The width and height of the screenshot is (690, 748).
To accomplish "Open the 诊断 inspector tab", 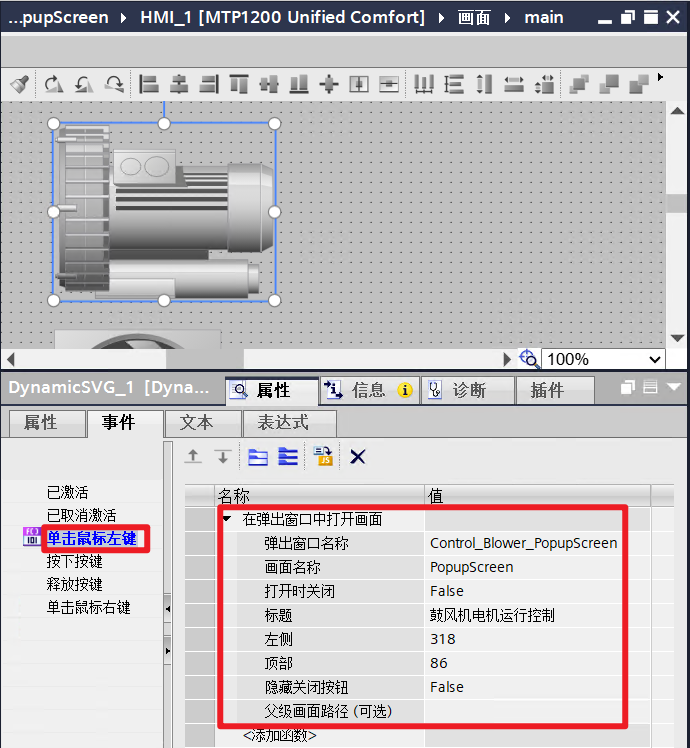I will click(x=468, y=391).
